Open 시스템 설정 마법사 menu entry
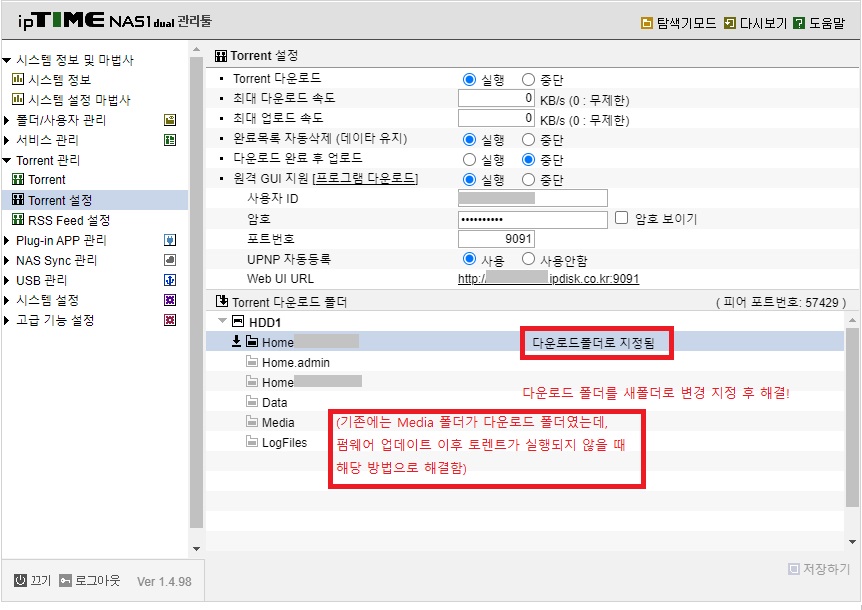This screenshot has width=862, height=610. point(79,100)
